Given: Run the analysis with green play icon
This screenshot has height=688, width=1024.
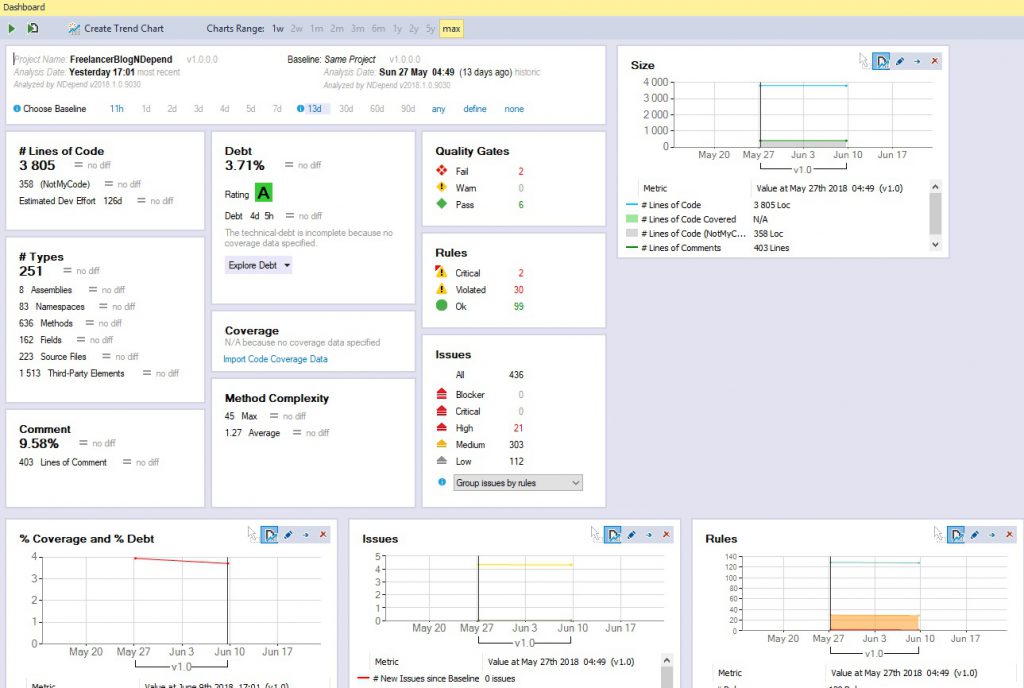Looking at the screenshot, I should coord(12,29).
